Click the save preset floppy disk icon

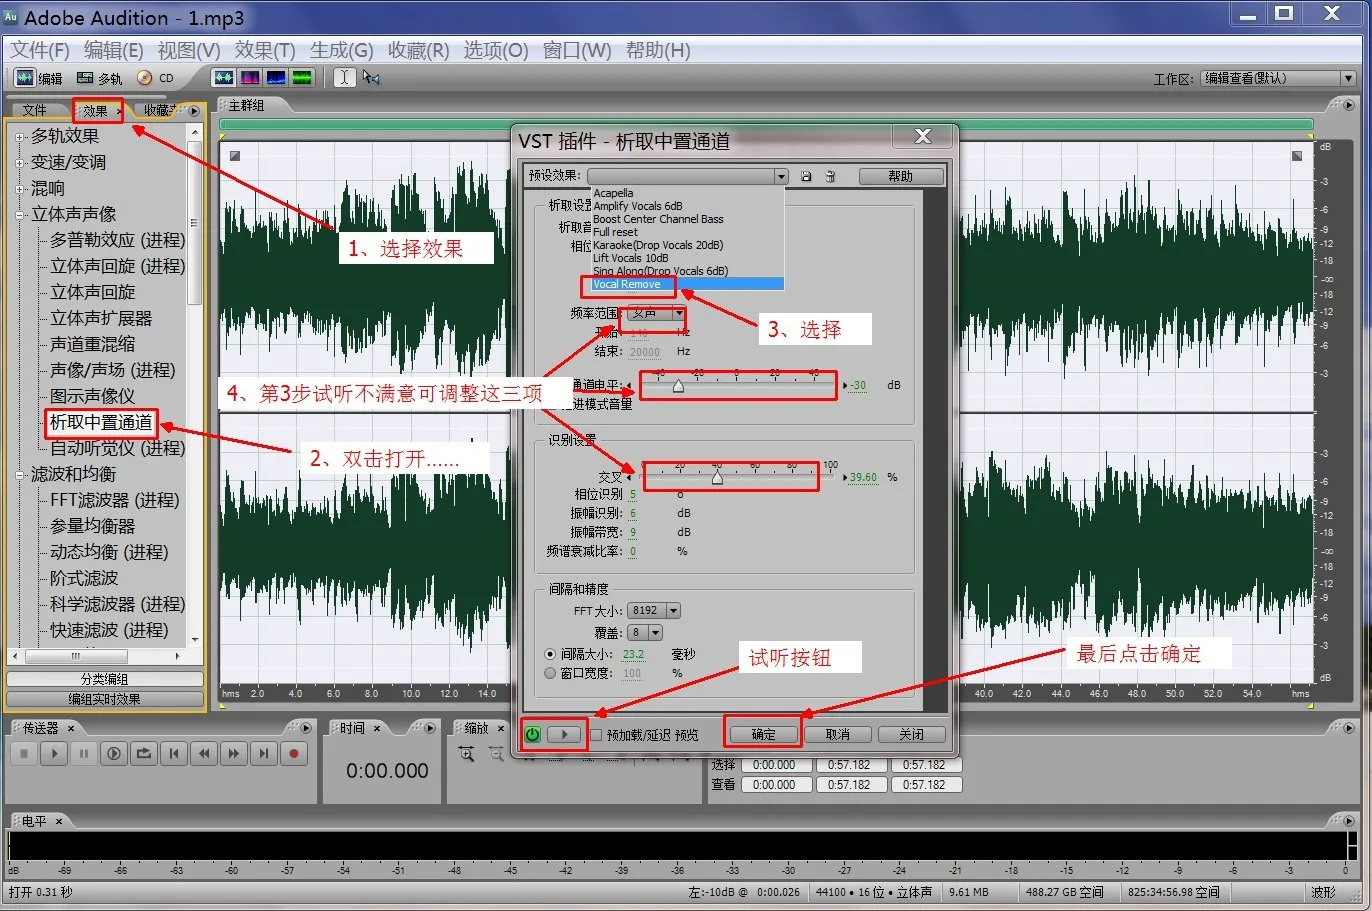(806, 177)
